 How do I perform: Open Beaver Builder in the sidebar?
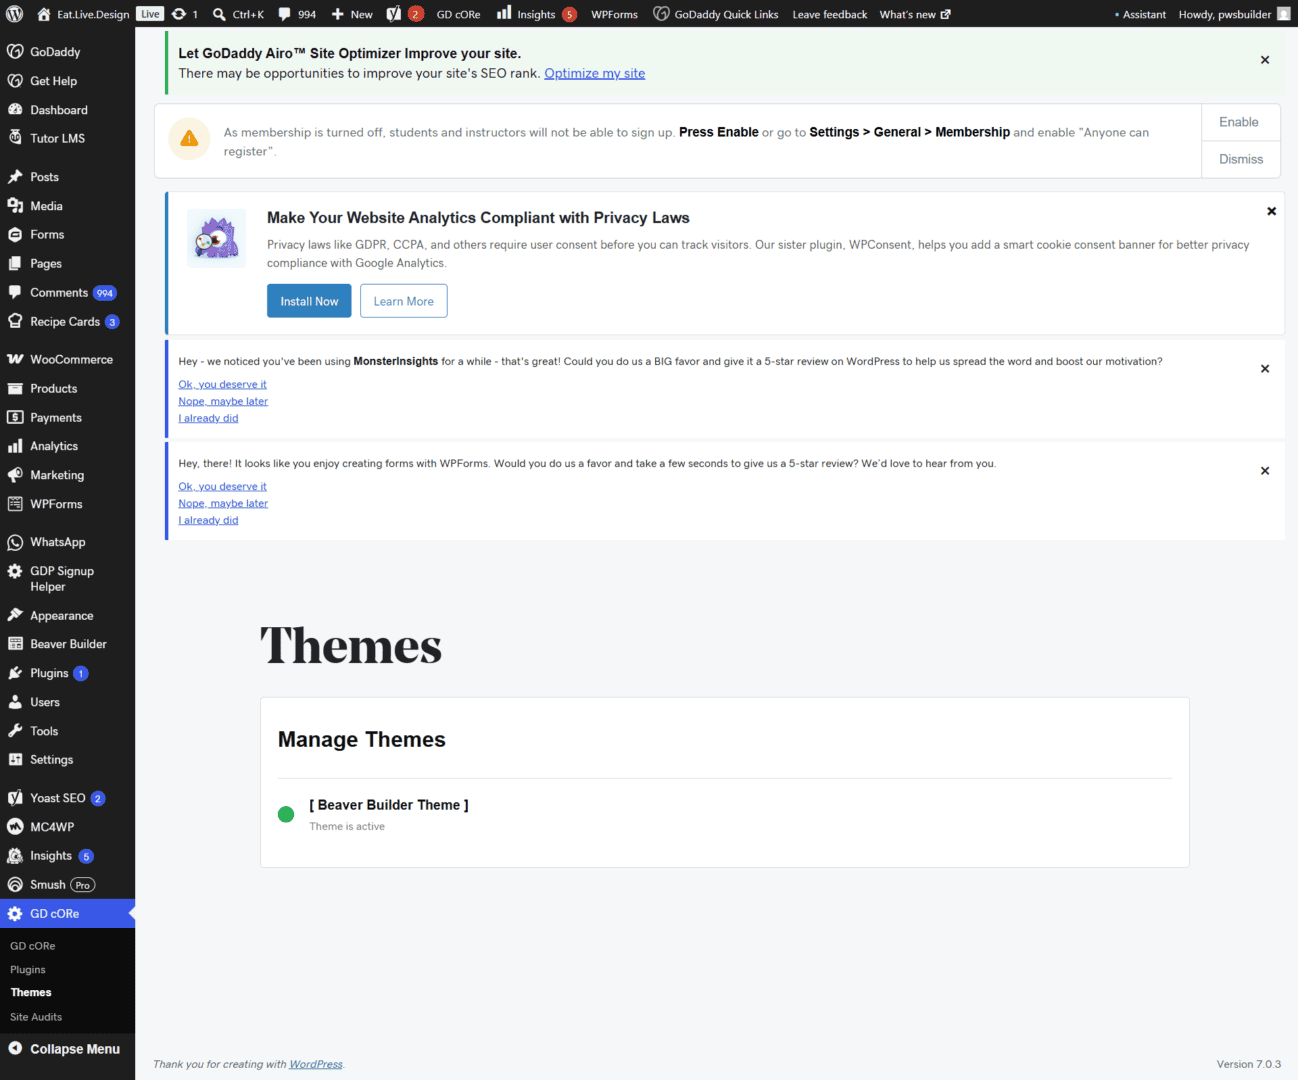tap(67, 645)
